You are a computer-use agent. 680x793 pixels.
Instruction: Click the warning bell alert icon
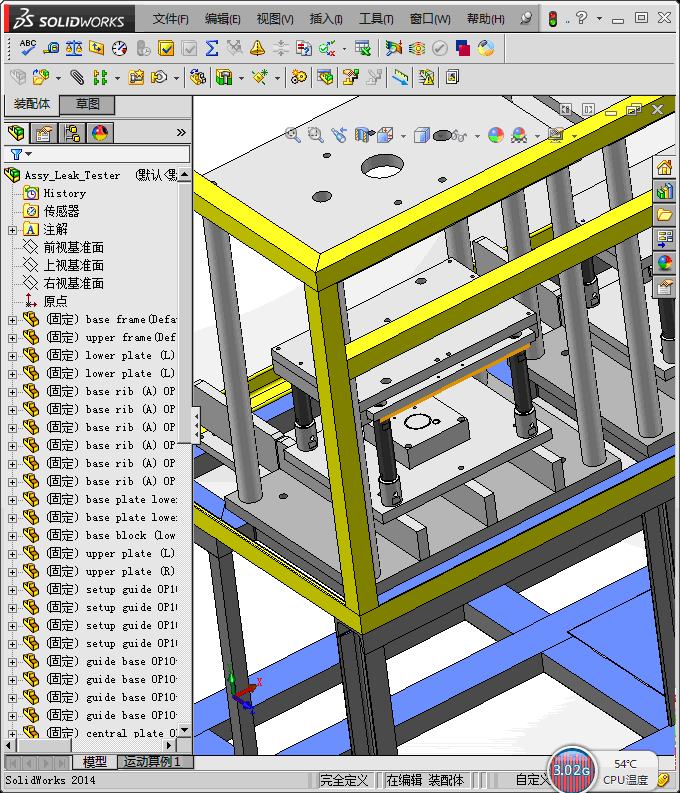(257, 48)
